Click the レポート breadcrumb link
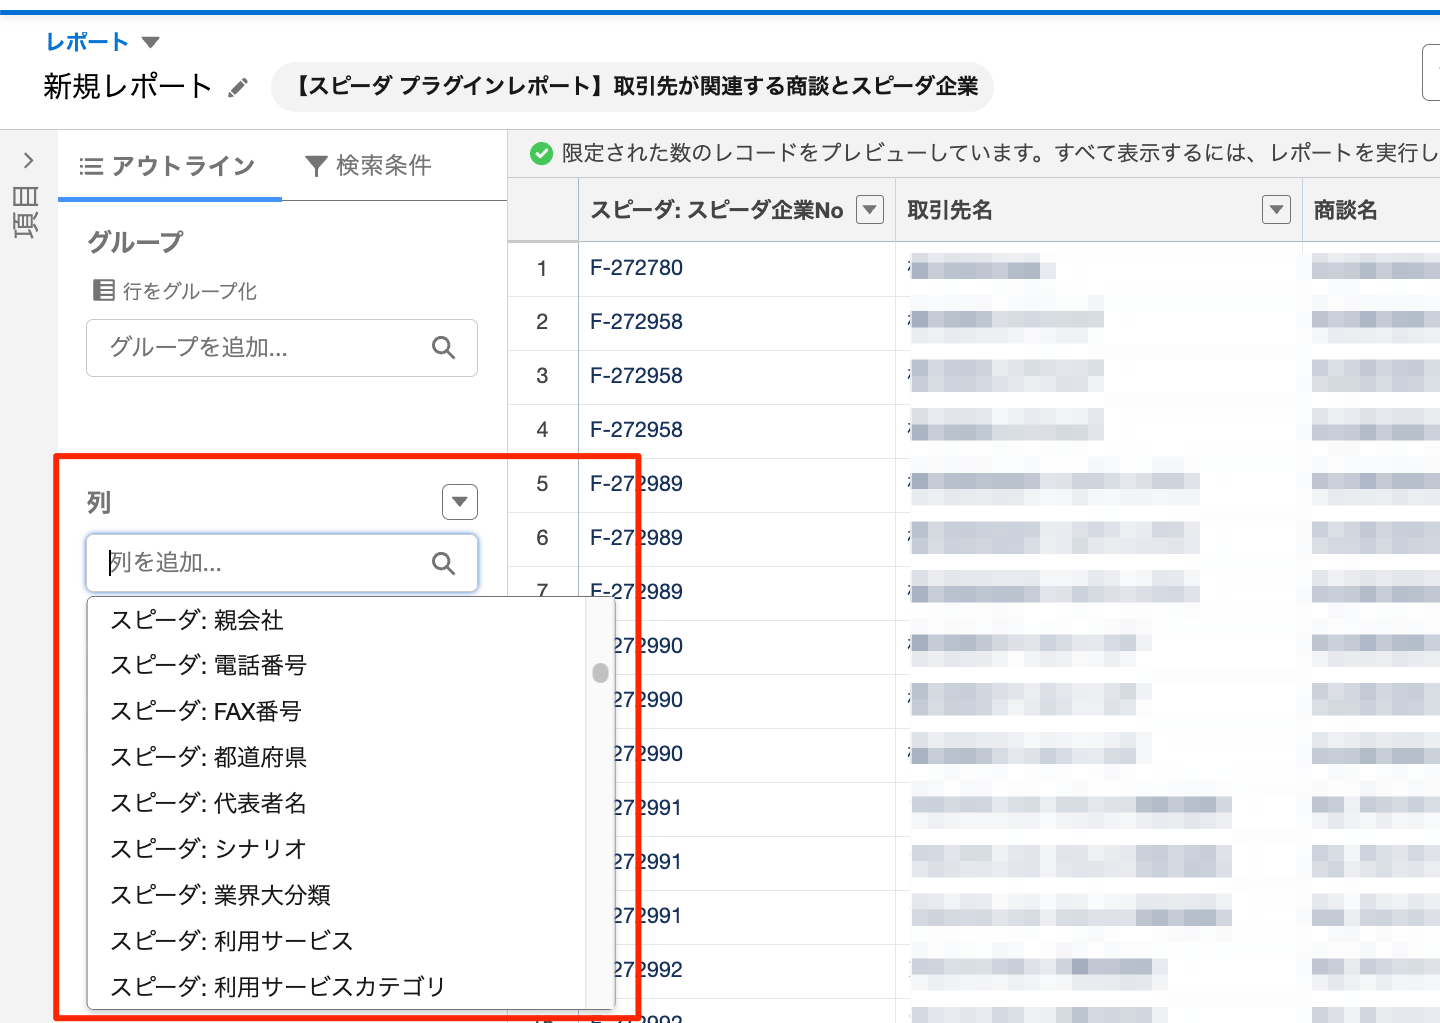Viewport: 1440px width, 1023px height. [87, 42]
